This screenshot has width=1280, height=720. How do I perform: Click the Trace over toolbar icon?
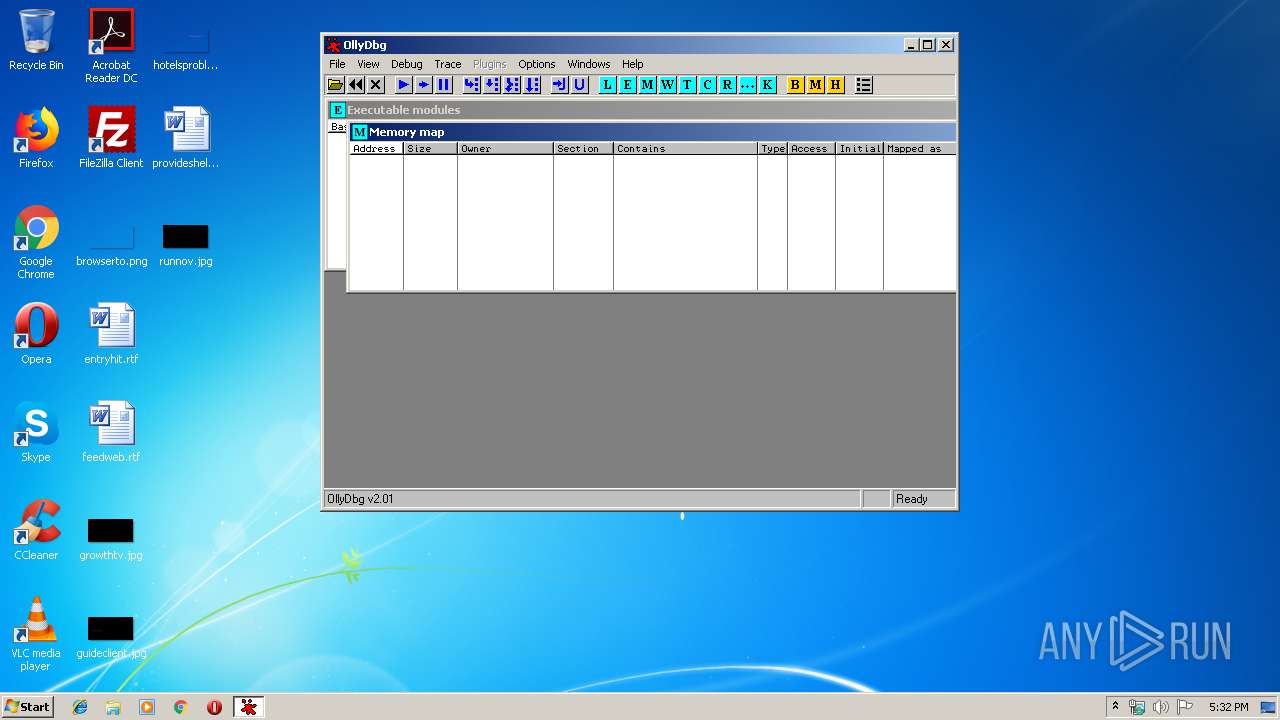532,85
